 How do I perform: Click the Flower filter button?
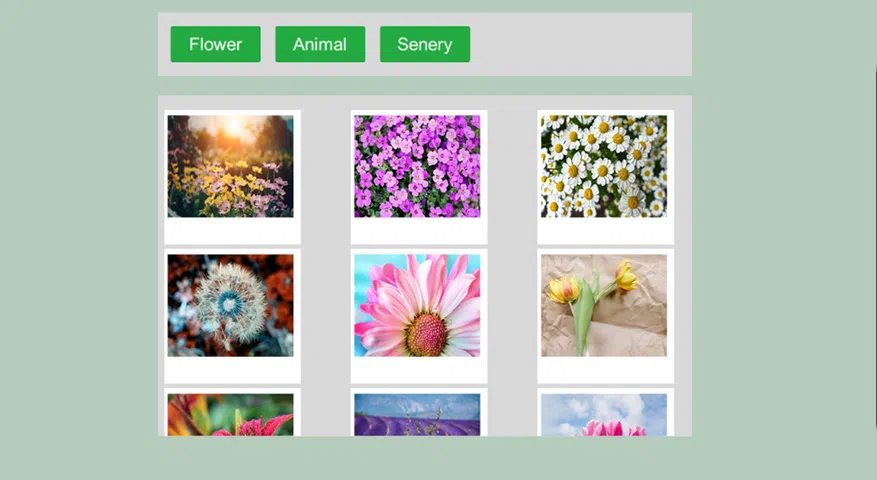tap(215, 44)
